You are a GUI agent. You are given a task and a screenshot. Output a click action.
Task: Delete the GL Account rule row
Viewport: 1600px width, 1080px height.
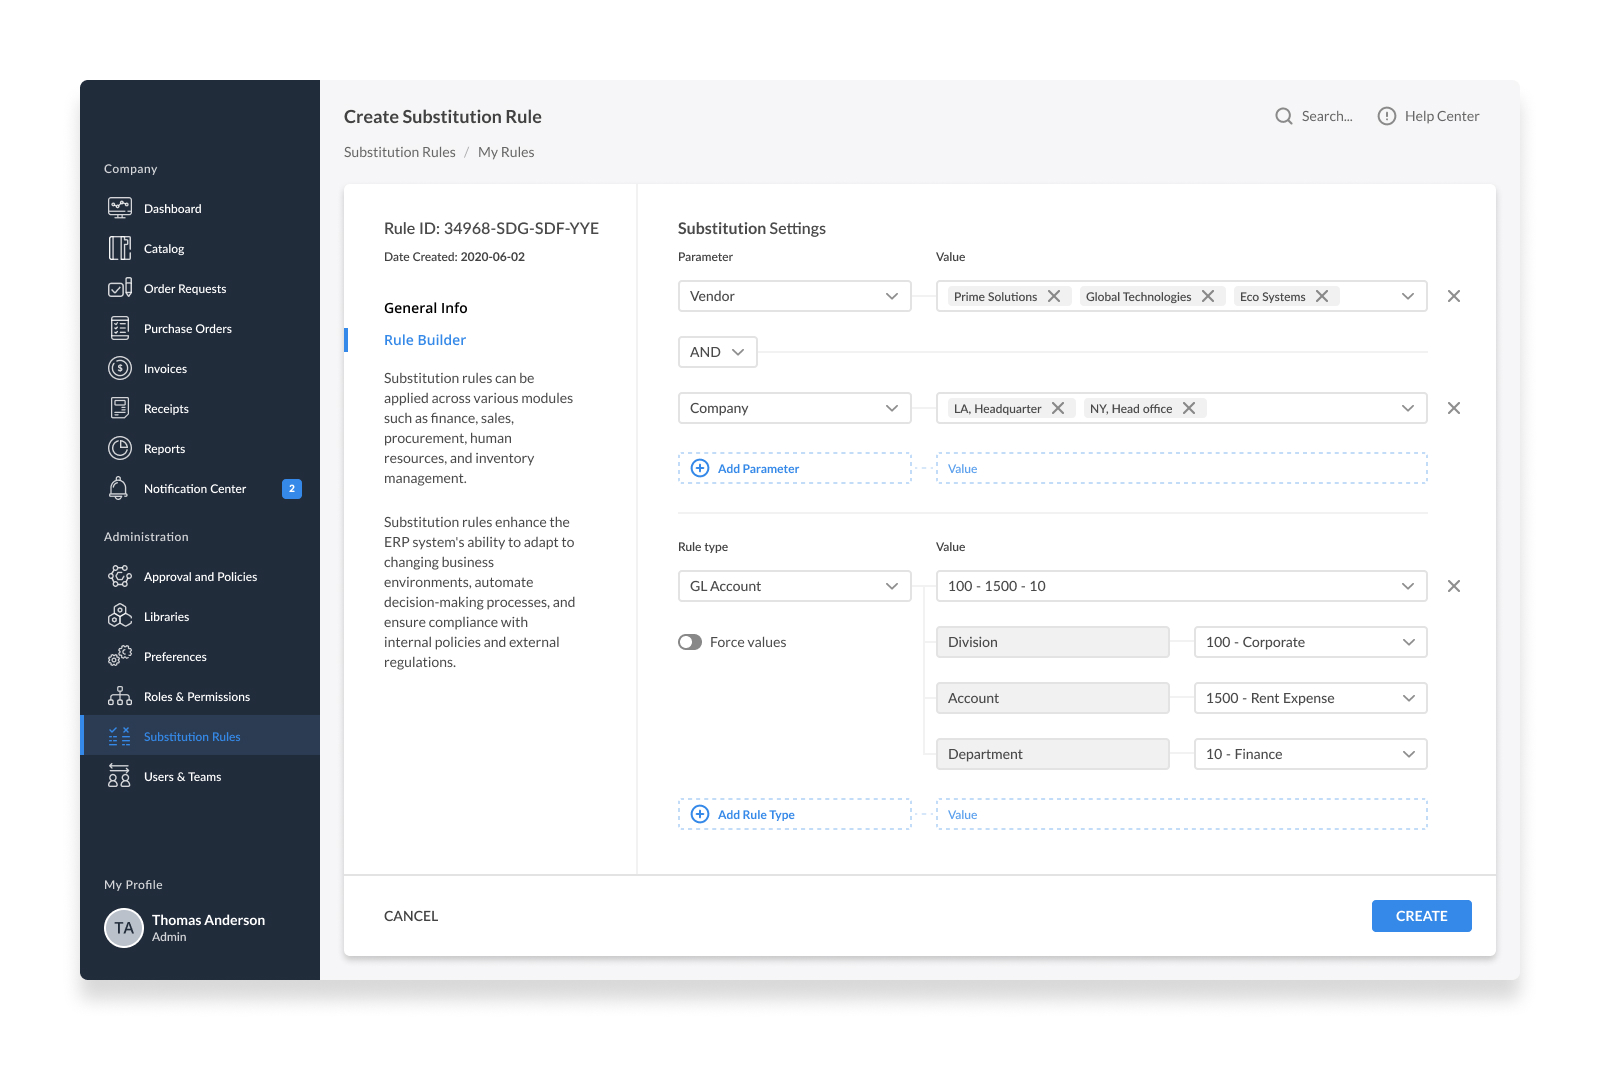tap(1454, 586)
